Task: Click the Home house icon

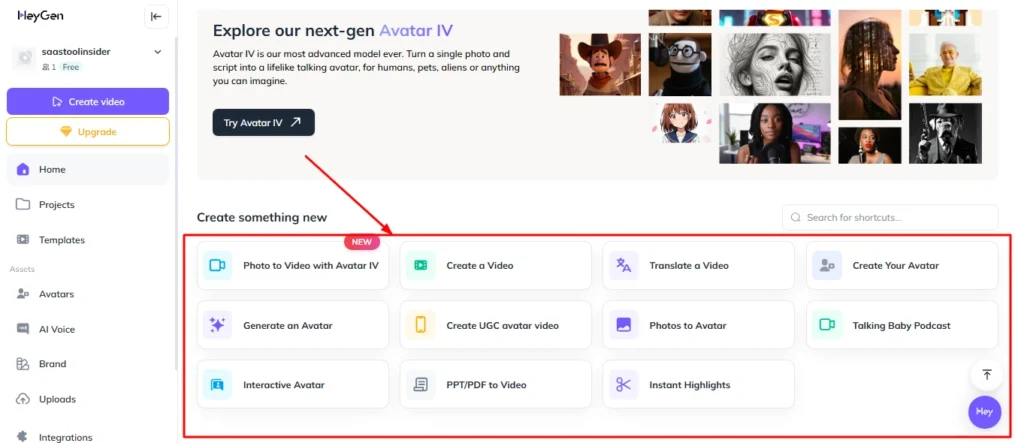Action: [23, 169]
